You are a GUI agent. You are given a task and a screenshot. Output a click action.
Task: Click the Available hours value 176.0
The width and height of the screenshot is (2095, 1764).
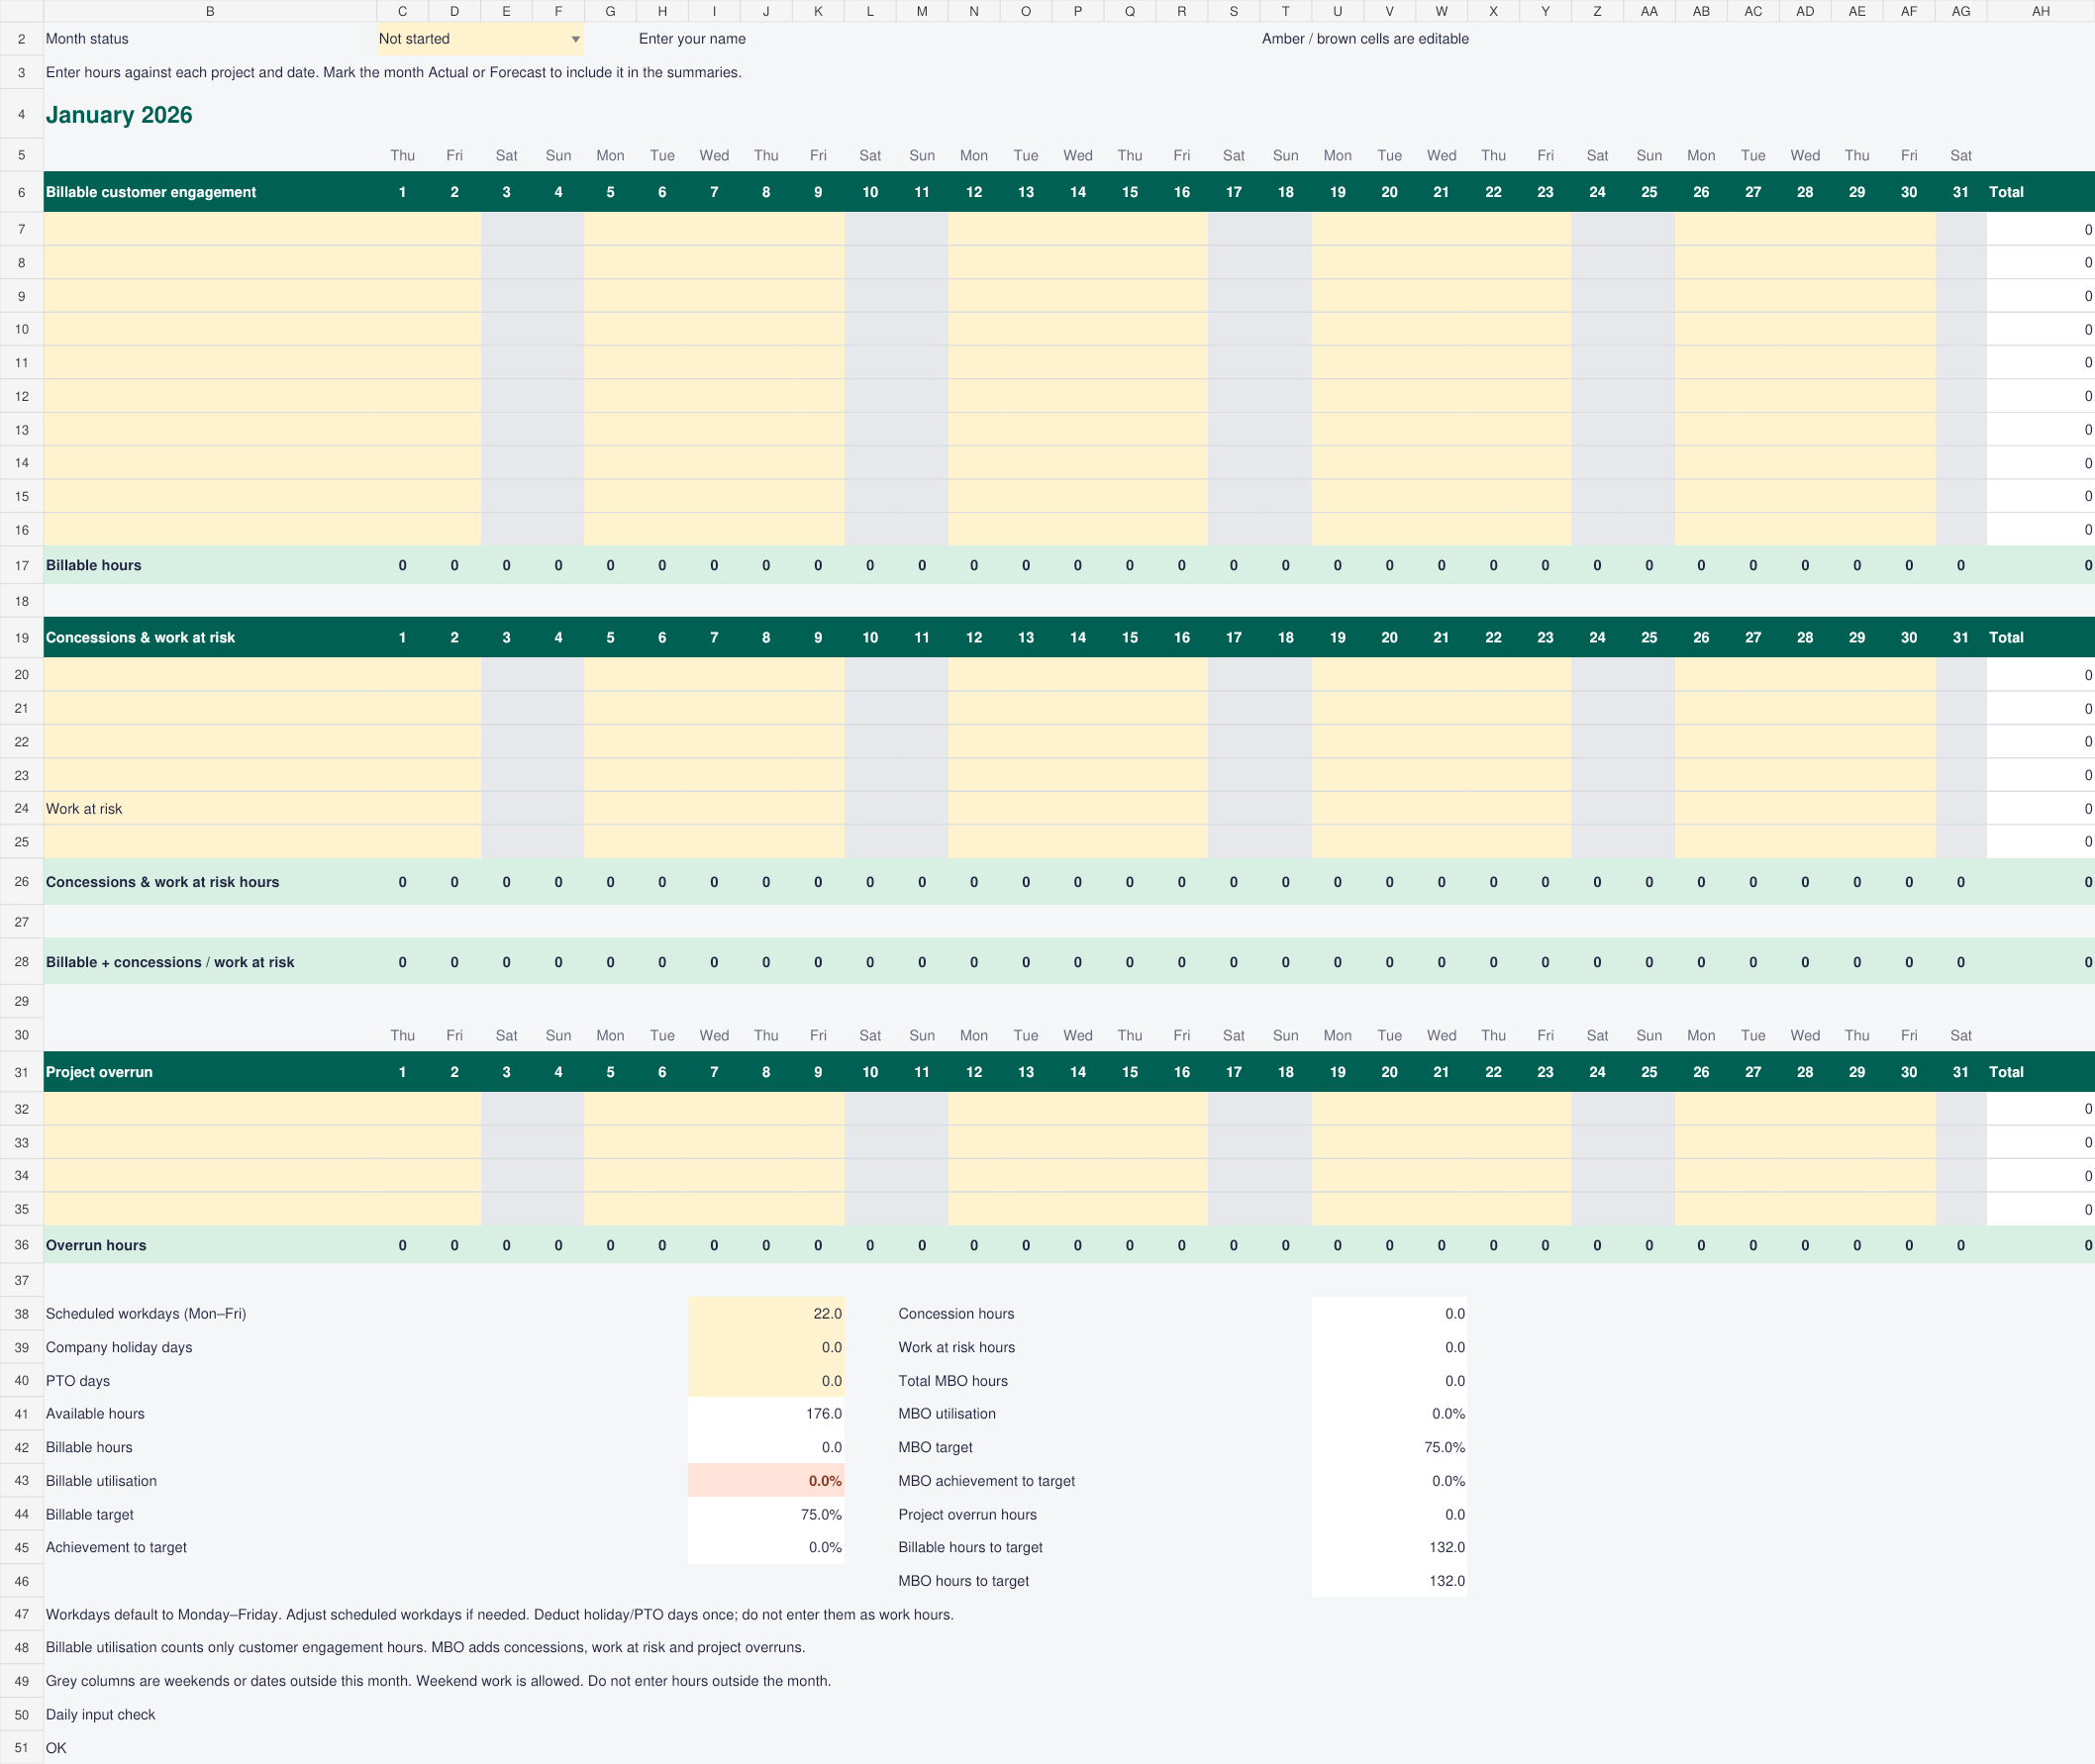(x=766, y=1414)
